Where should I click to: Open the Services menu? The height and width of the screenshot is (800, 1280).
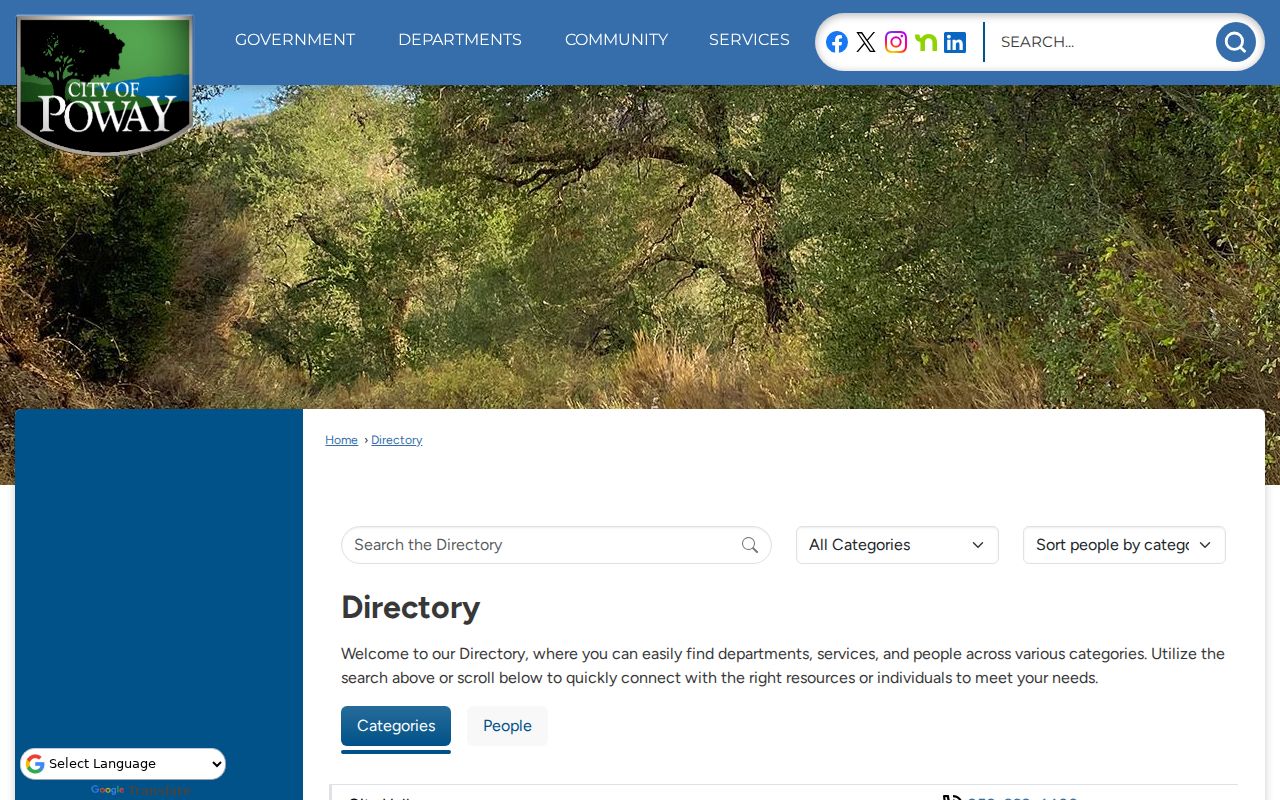[x=749, y=40]
